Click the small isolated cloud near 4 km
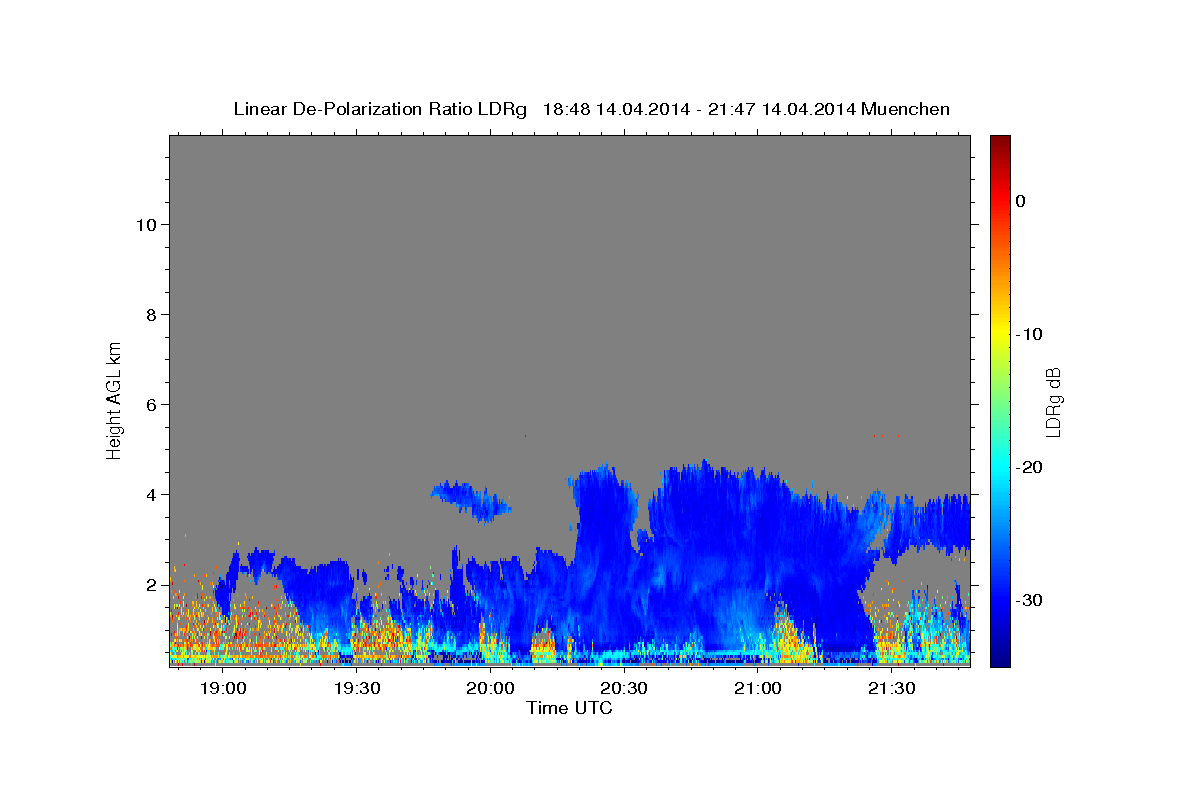The image size is (1200, 800). (x=471, y=501)
